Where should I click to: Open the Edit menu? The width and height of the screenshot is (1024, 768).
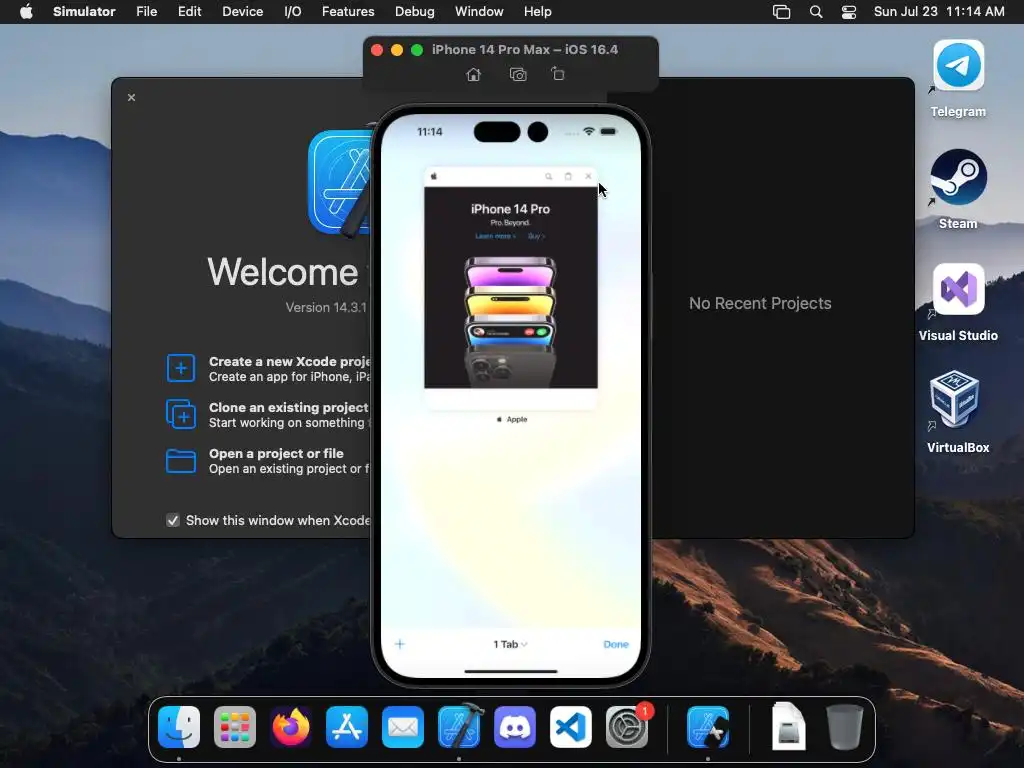pos(189,12)
